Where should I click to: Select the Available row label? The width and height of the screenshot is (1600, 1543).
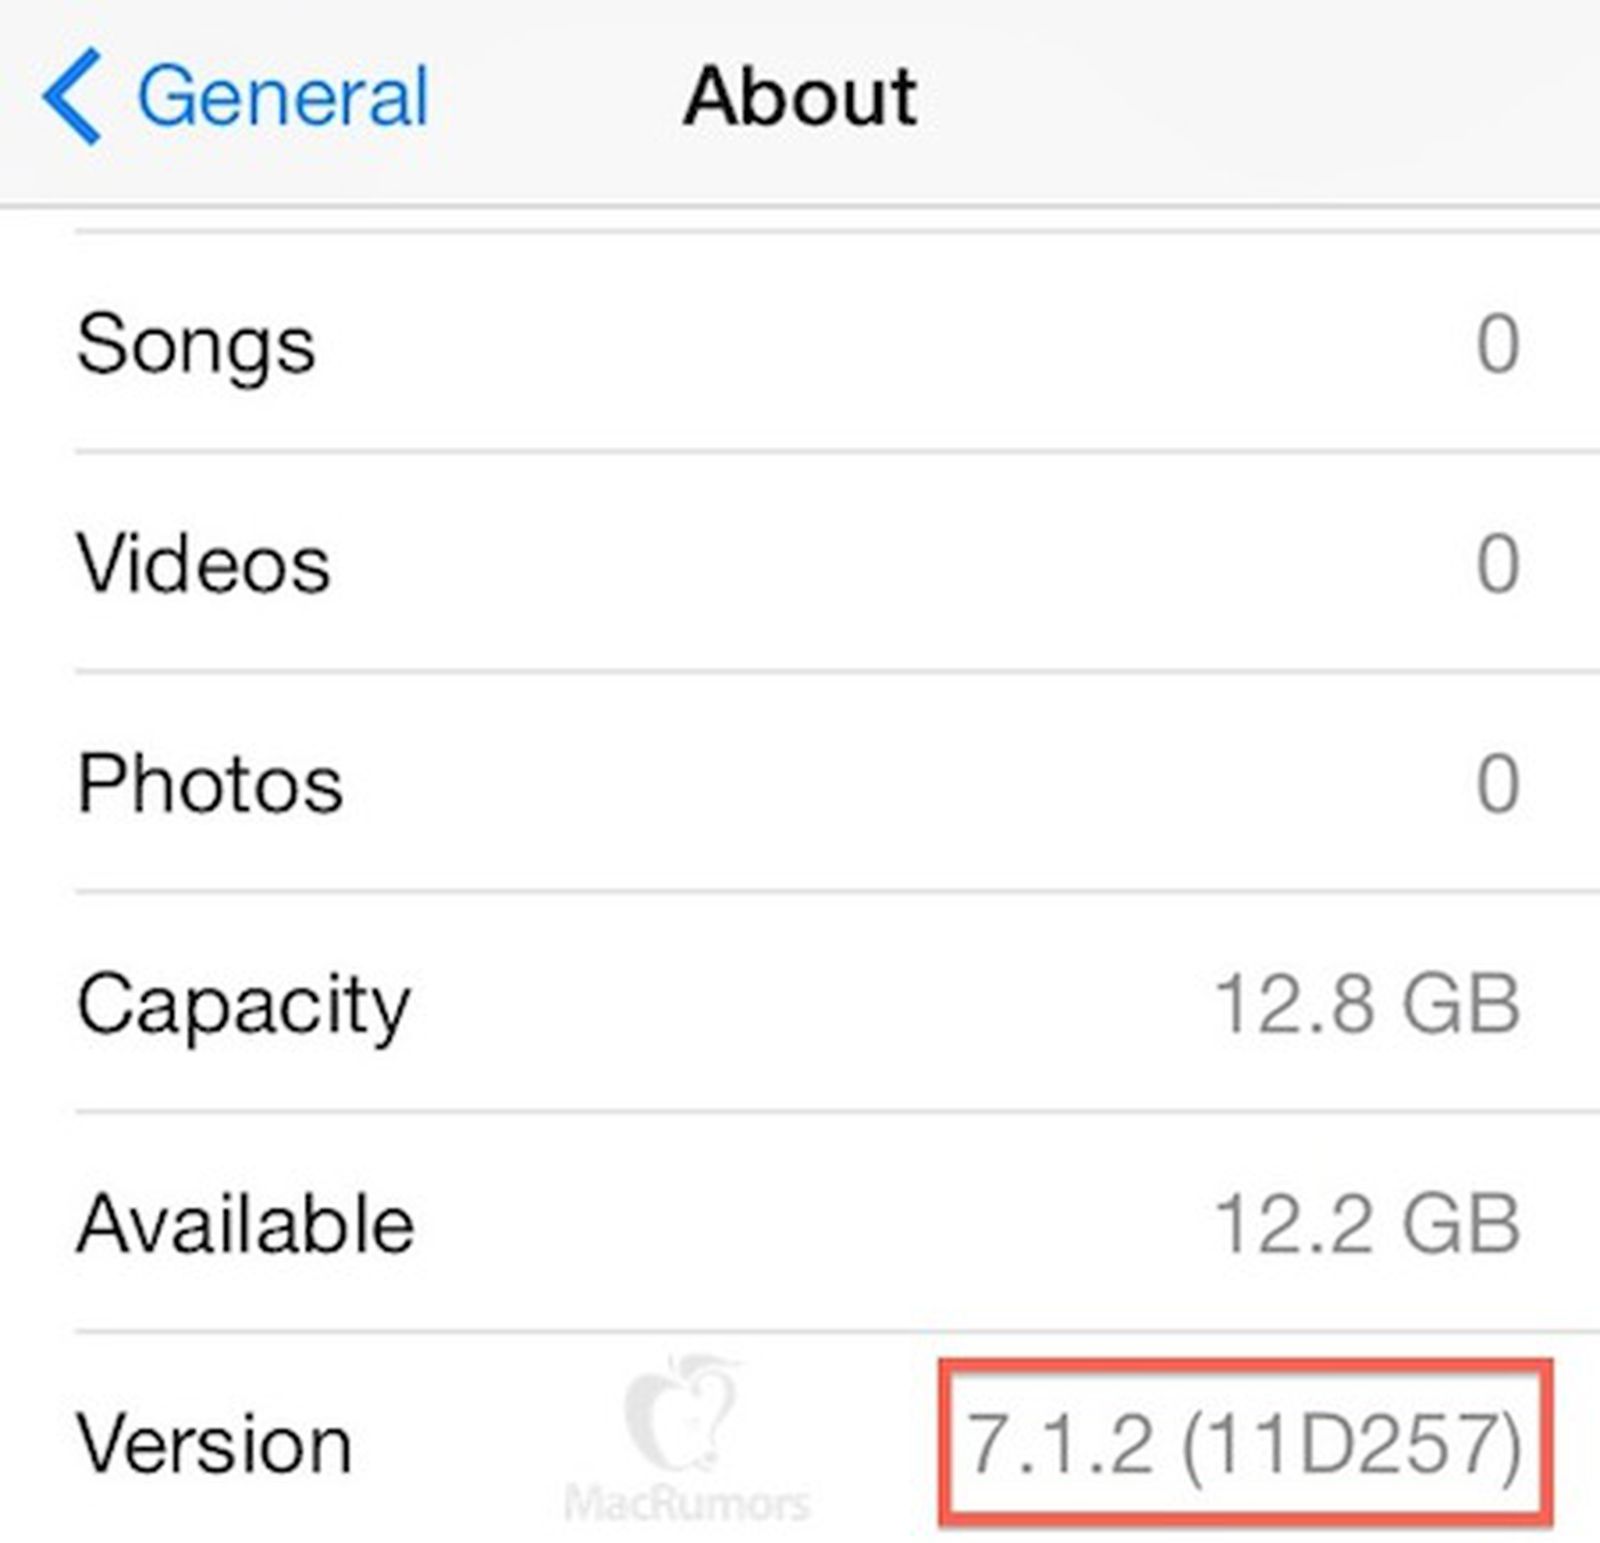(x=245, y=1223)
